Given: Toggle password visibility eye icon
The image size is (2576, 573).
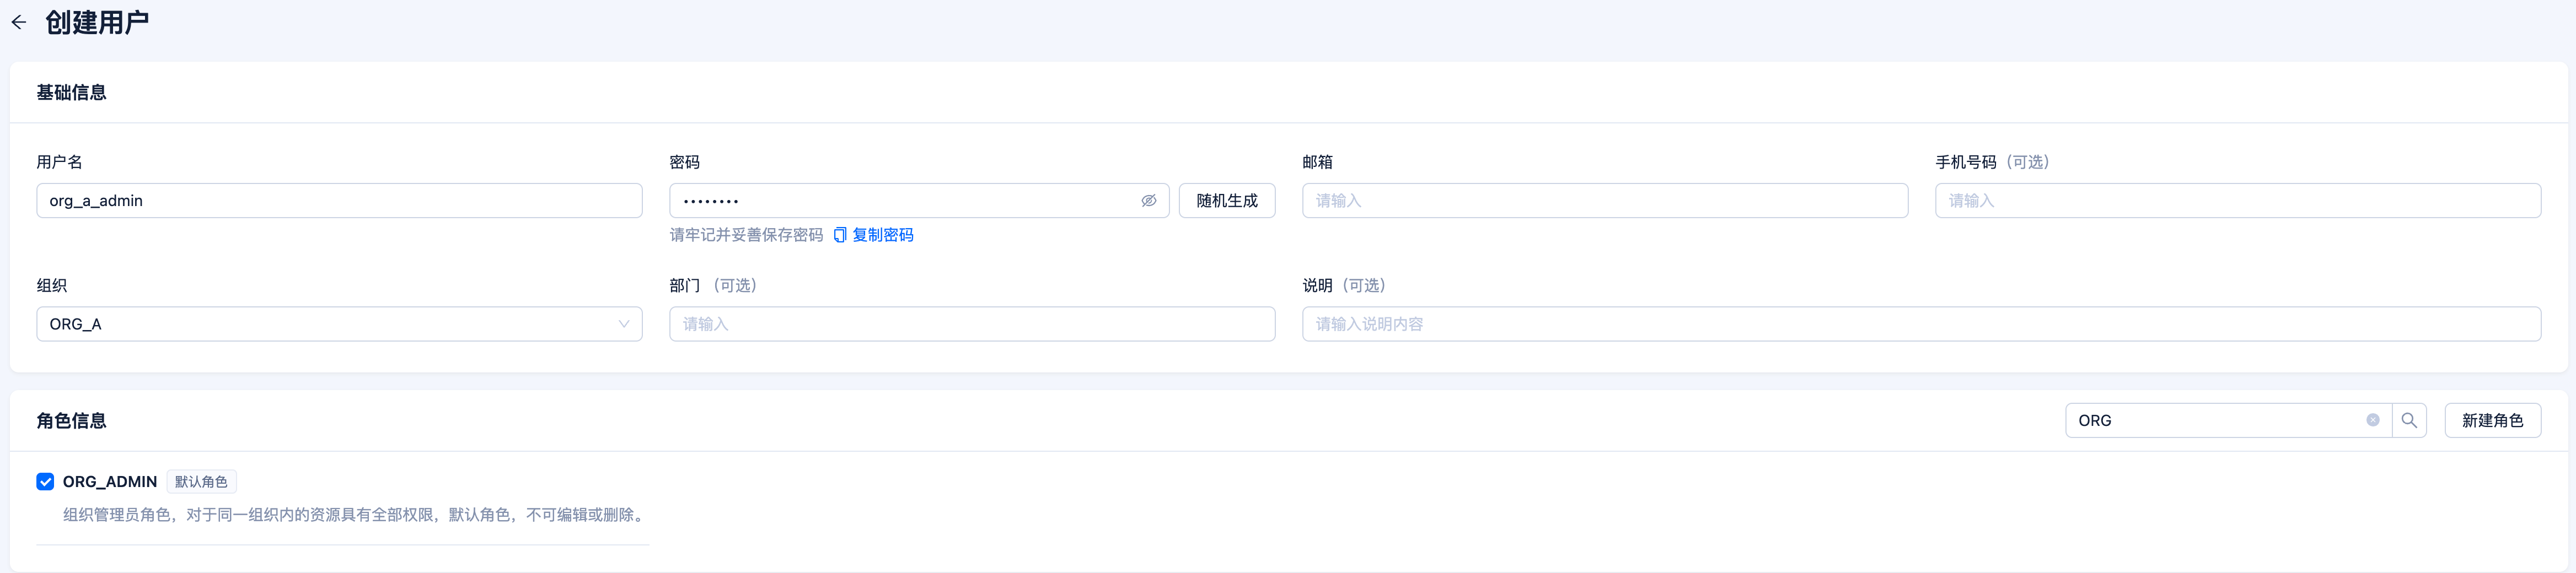Looking at the screenshot, I should pos(1149,201).
